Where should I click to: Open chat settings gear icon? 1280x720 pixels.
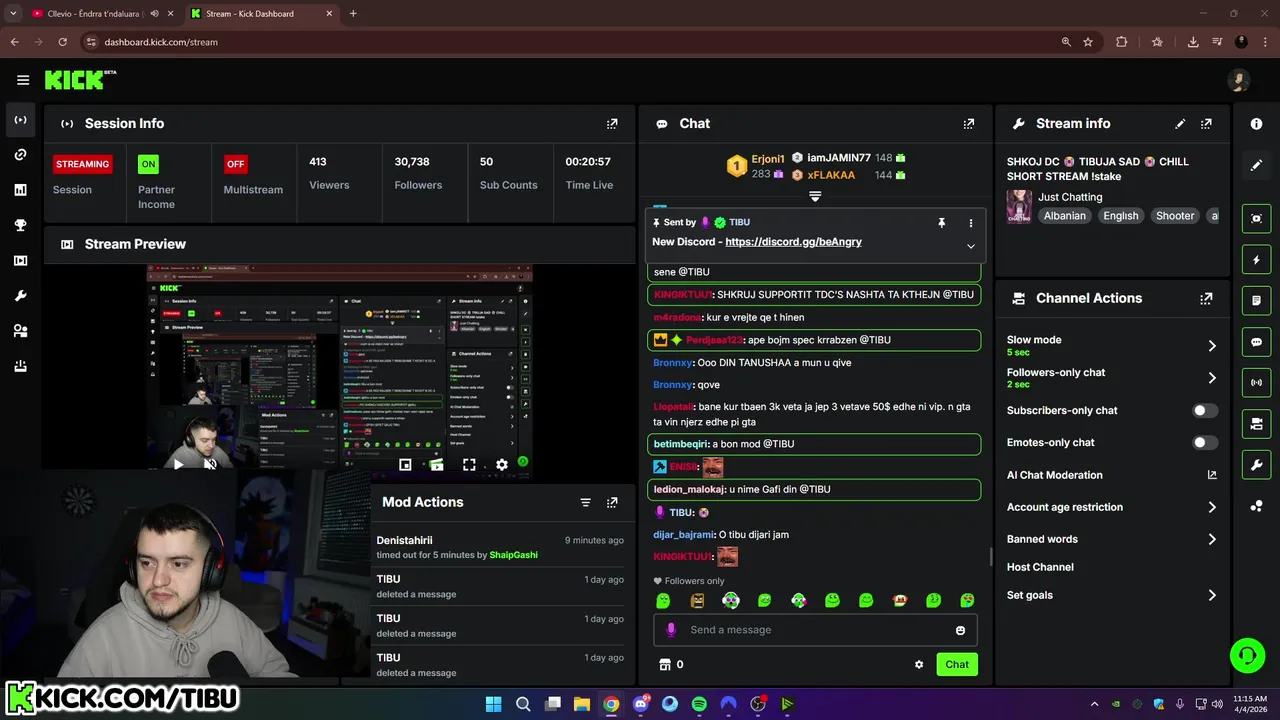pyautogui.click(x=919, y=664)
